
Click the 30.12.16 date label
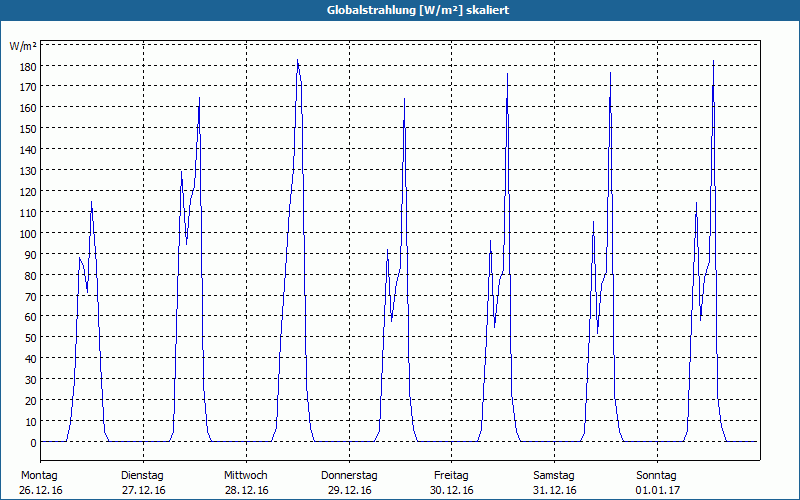pyautogui.click(x=452, y=491)
